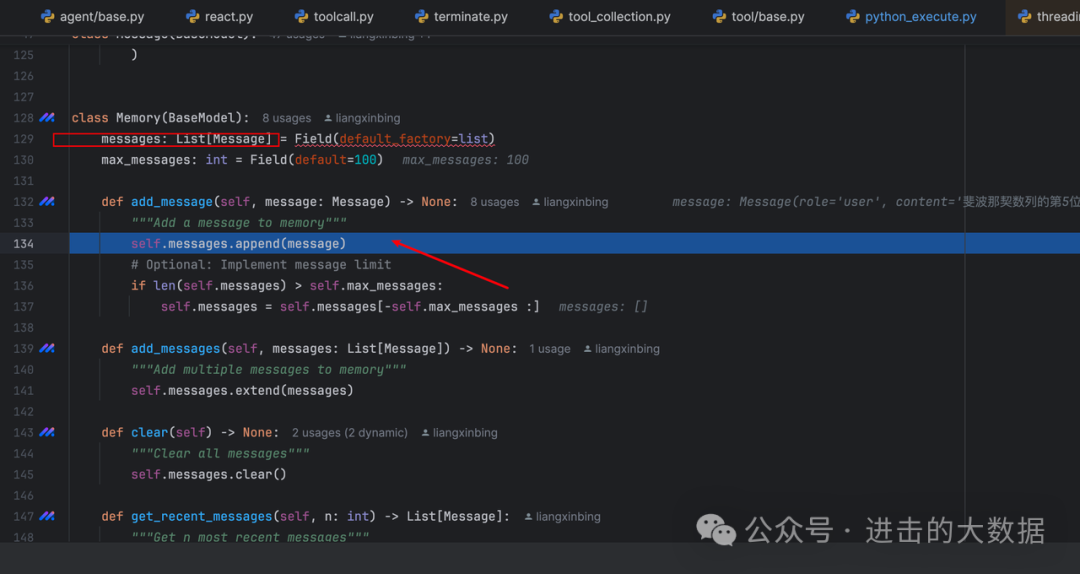Click inline debug value 'messages: []'

click(603, 307)
